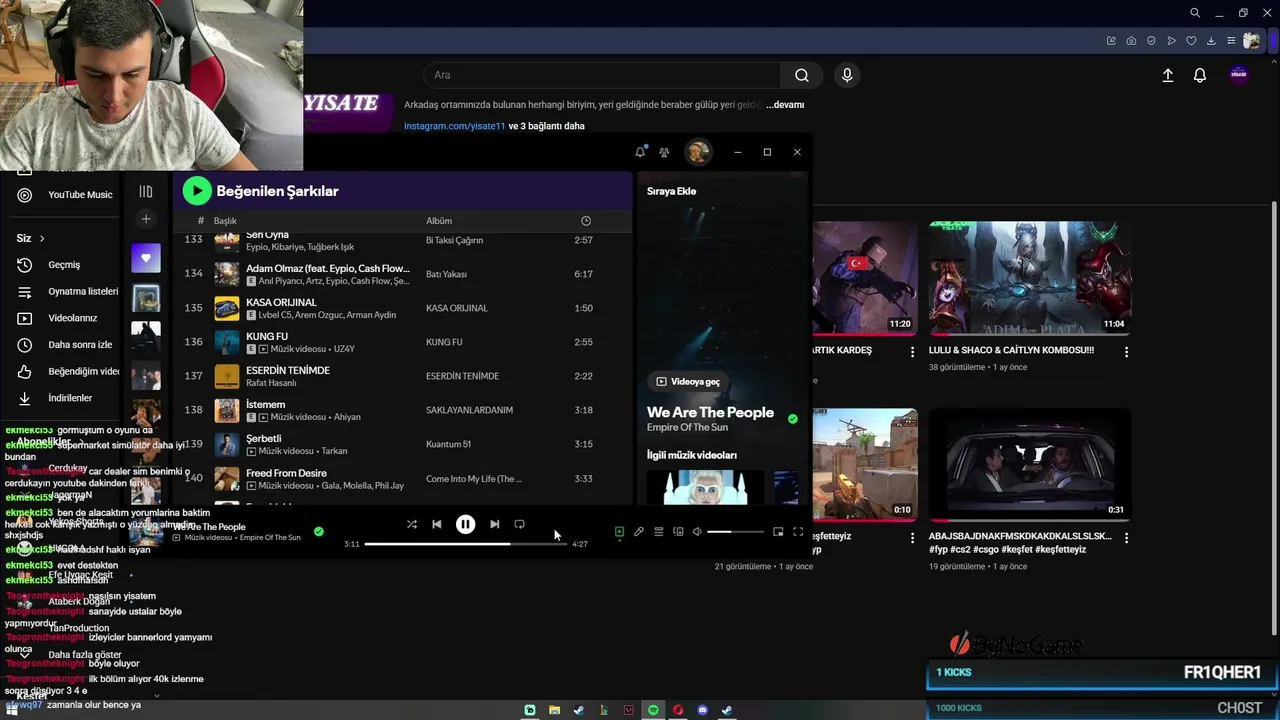The height and width of the screenshot is (720, 1280).
Task: Select Şerbetli song by Tarkan
Action: (x=402, y=444)
